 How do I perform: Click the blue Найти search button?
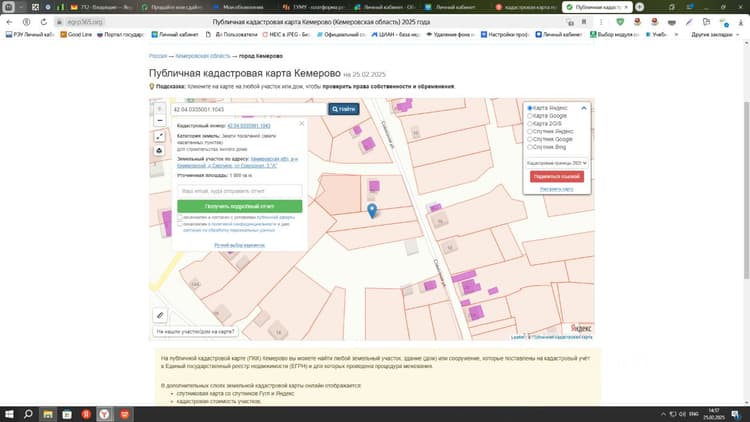[x=343, y=109]
